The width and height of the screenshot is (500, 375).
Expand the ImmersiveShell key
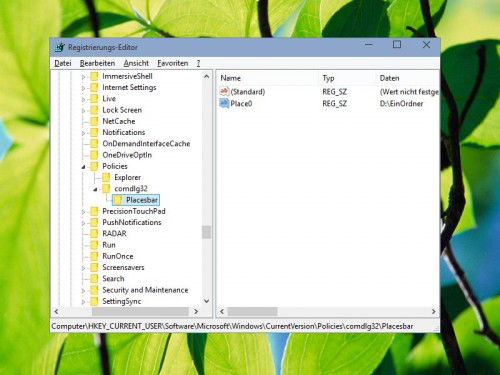83,77
